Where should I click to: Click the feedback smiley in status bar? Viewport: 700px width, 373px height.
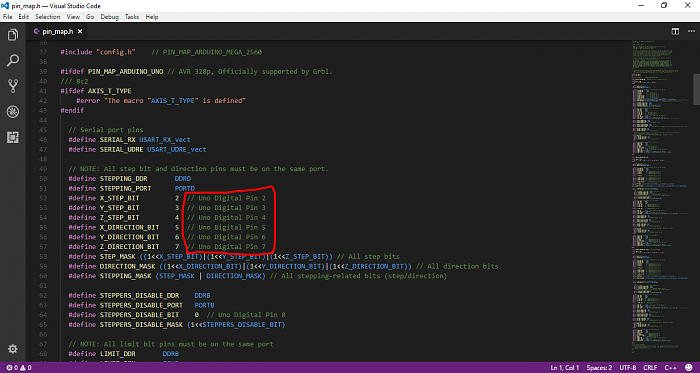(690, 368)
